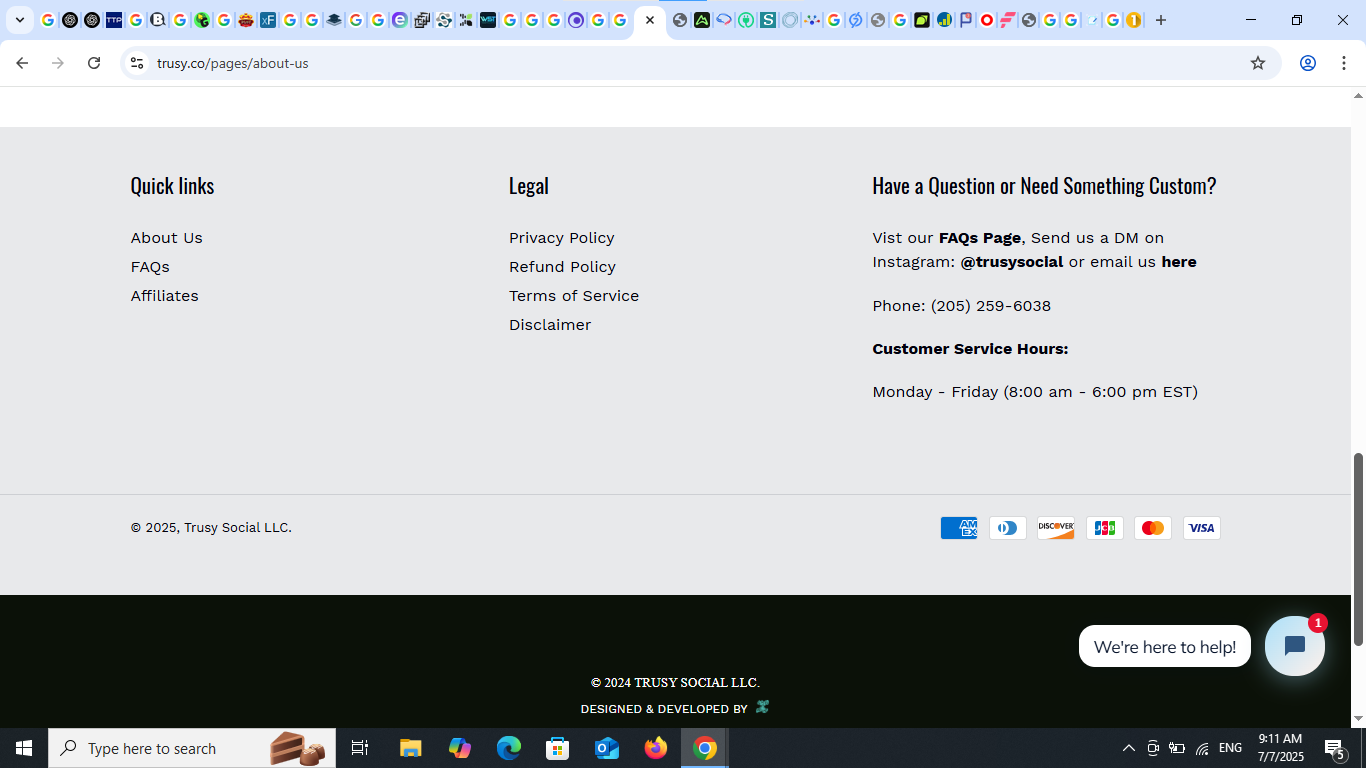Image resolution: width=1366 pixels, height=768 pixels.
Task: Open the Windows Start menu
Action: point(24,748)
